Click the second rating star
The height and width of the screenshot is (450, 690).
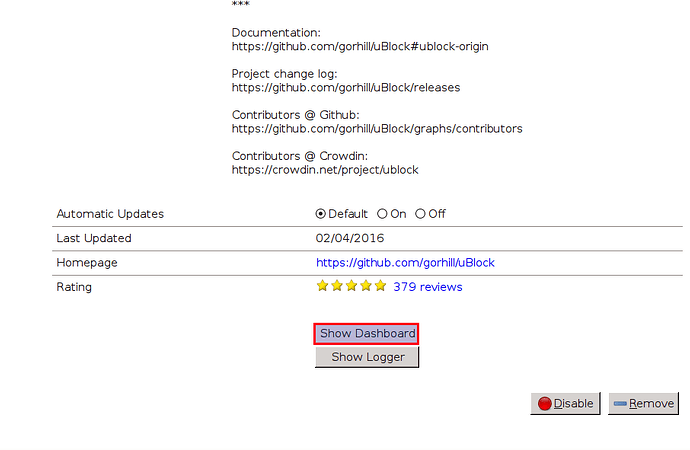pyautogui.click(x=337, y=286)
